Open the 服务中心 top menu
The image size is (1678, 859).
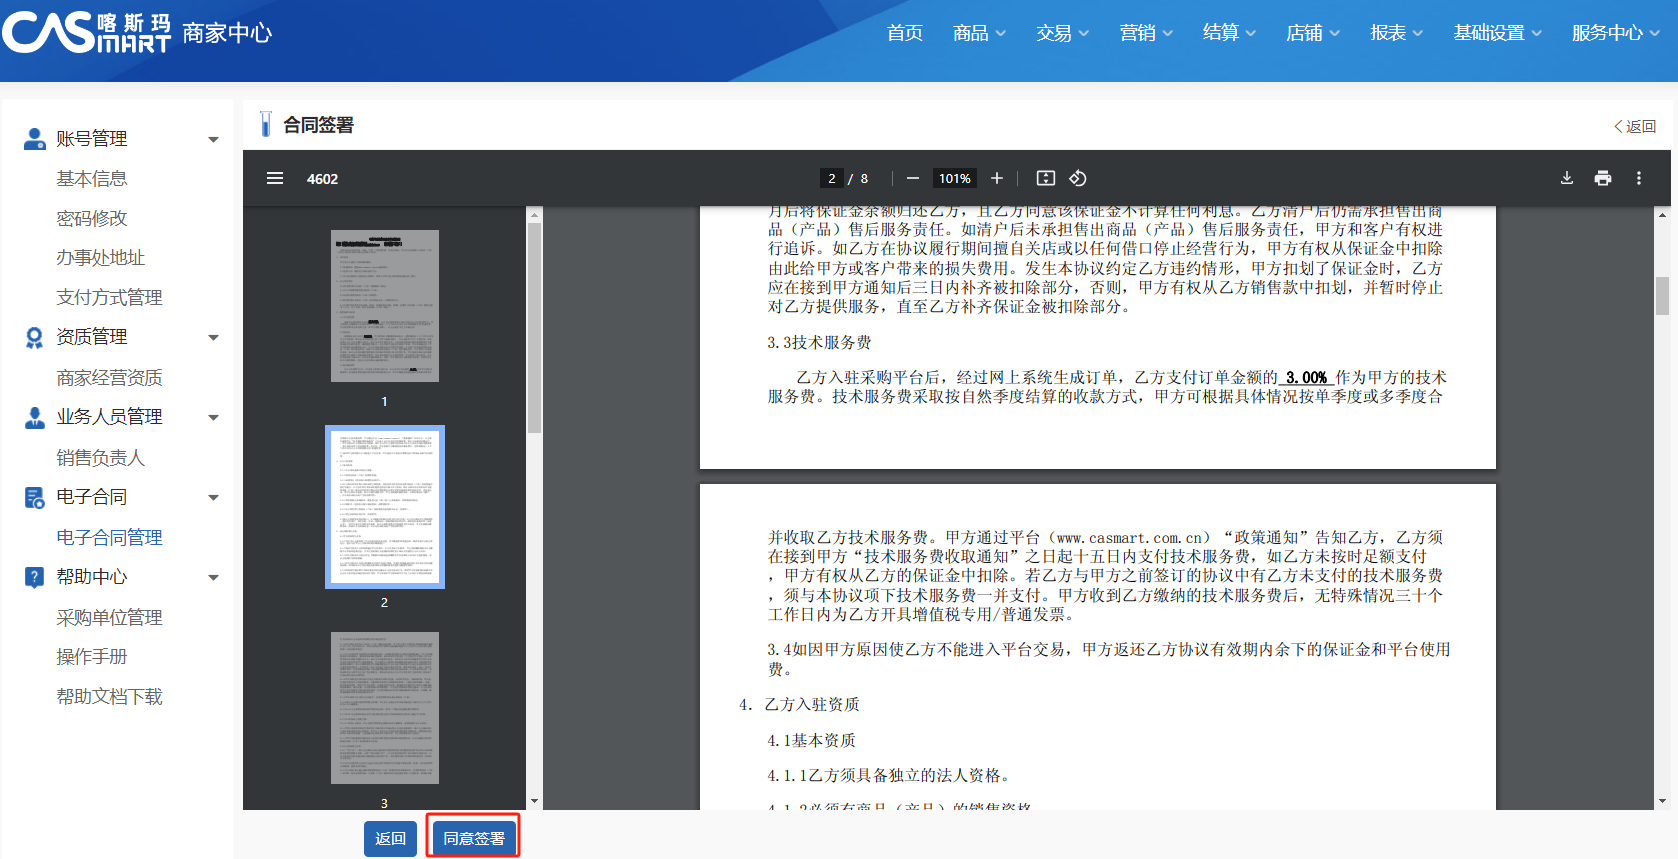click(1614, 33)
